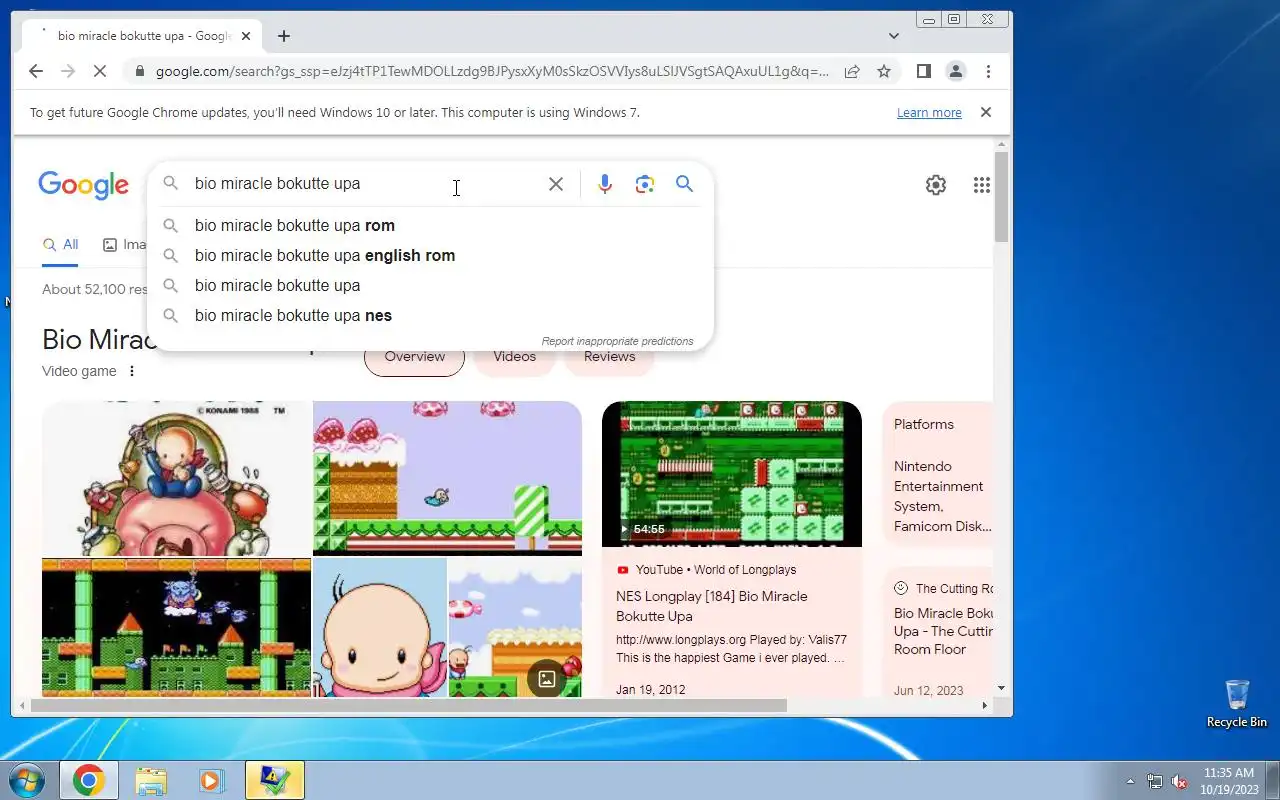Dismiss the Chrome update notification bar
This screenshot has height=800, width=1280.
[986, 112]
